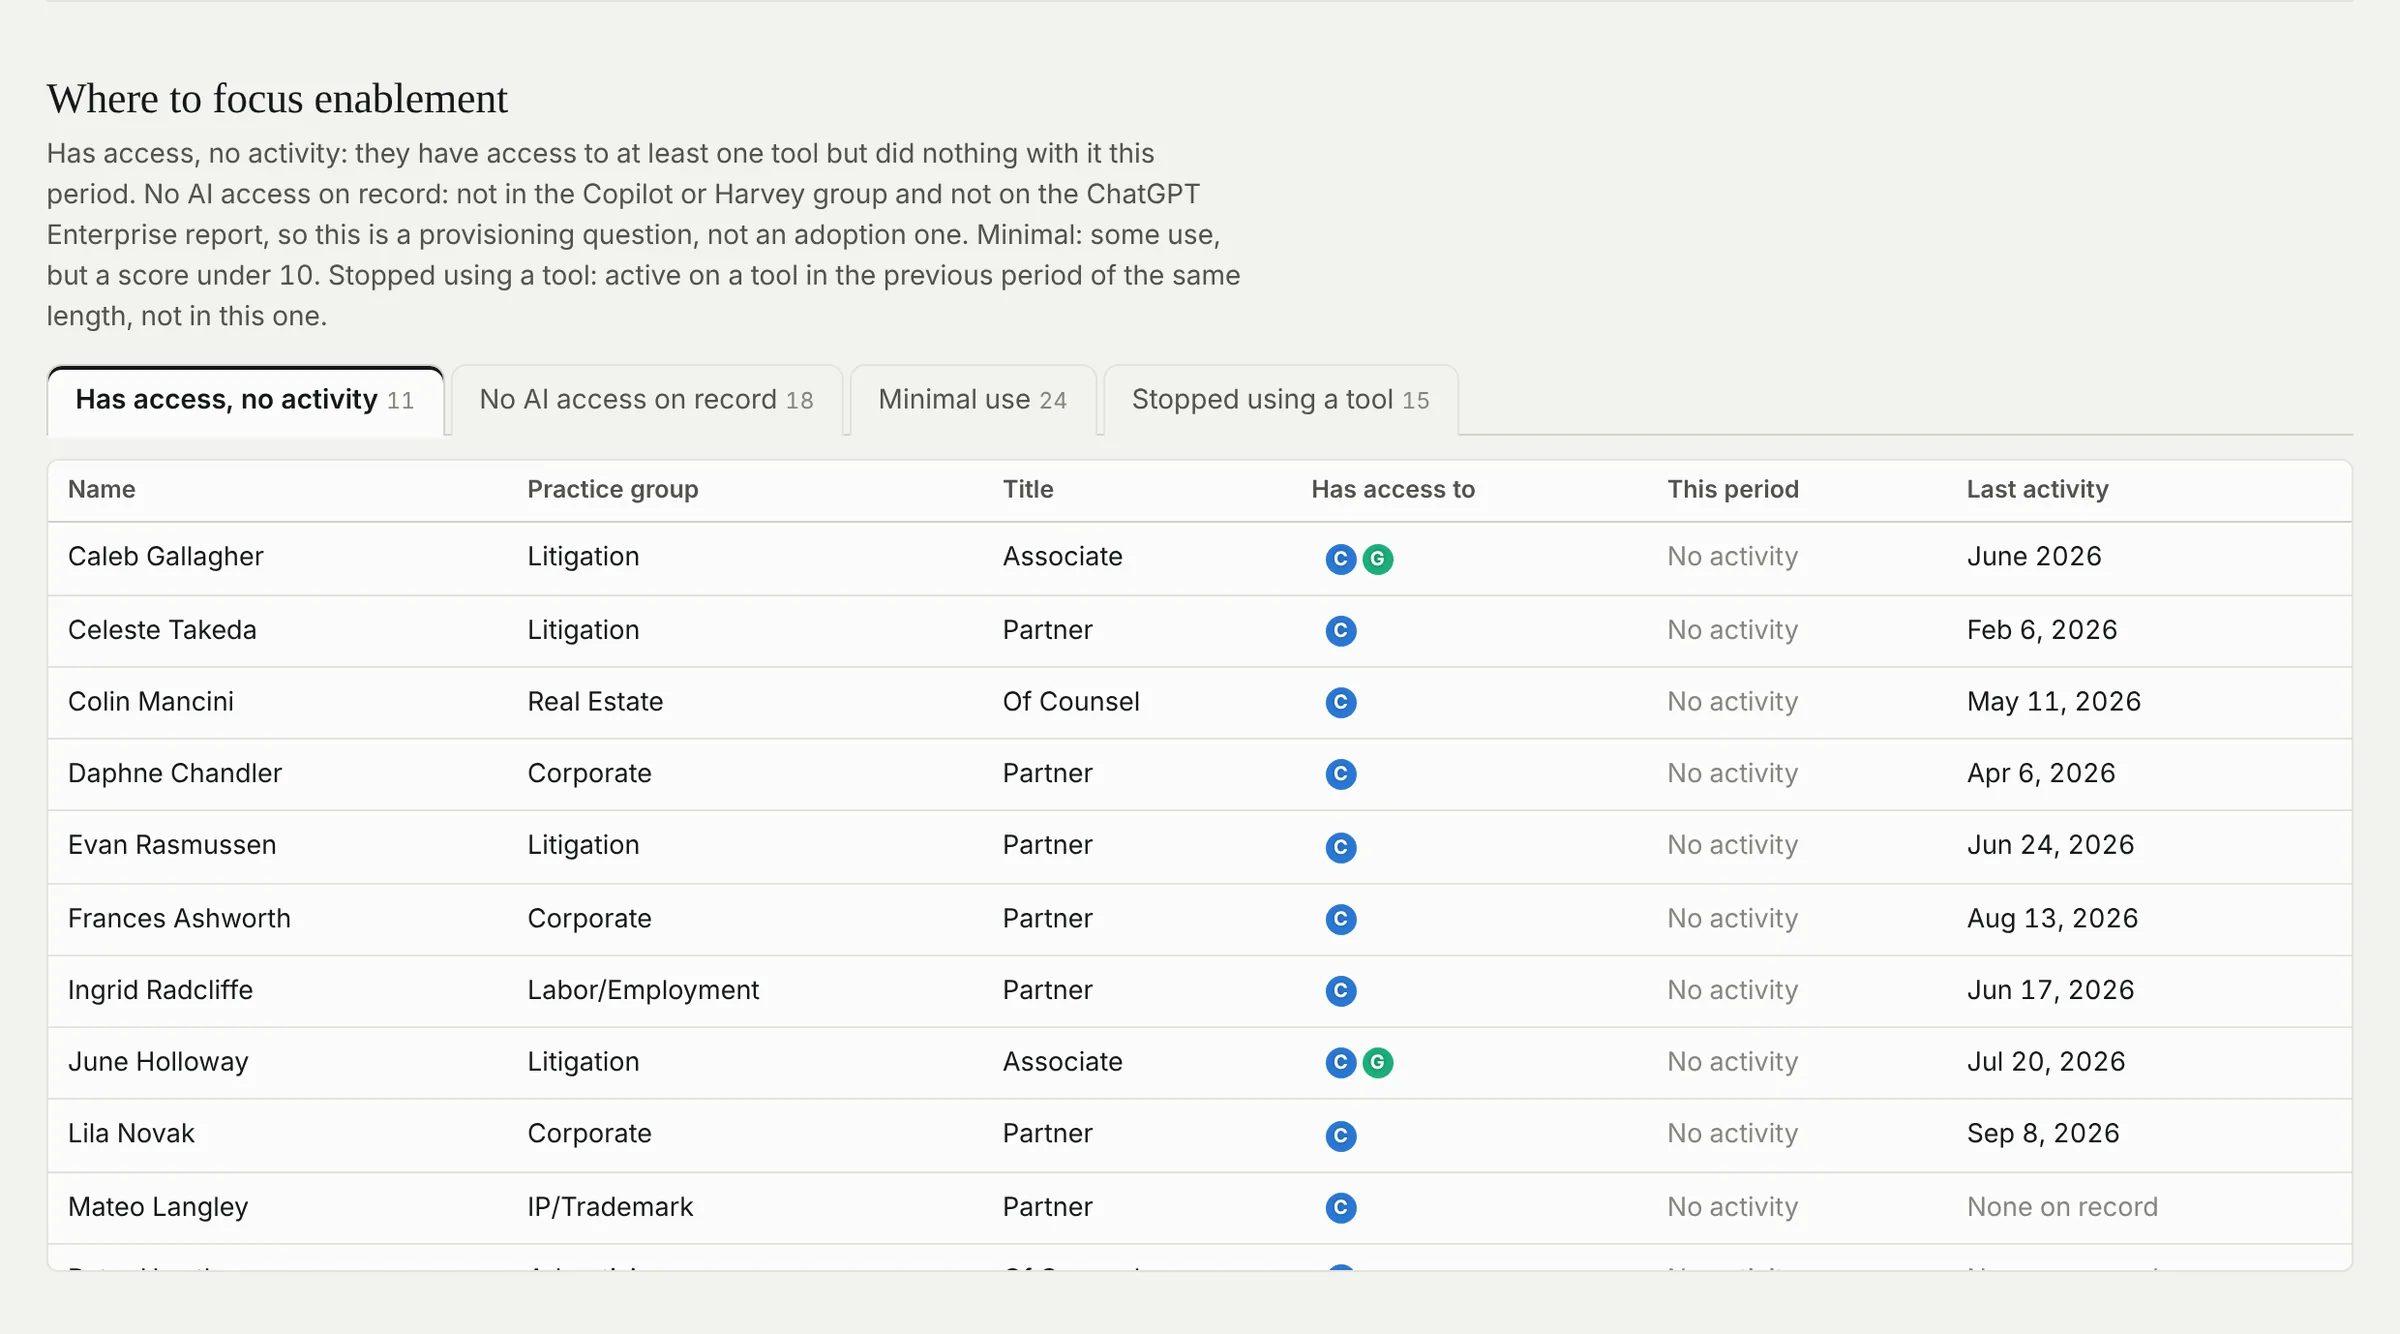The image size is (2400, 1334).
Task: Select the name June Holloway
Action: (x=158, y=1061)
